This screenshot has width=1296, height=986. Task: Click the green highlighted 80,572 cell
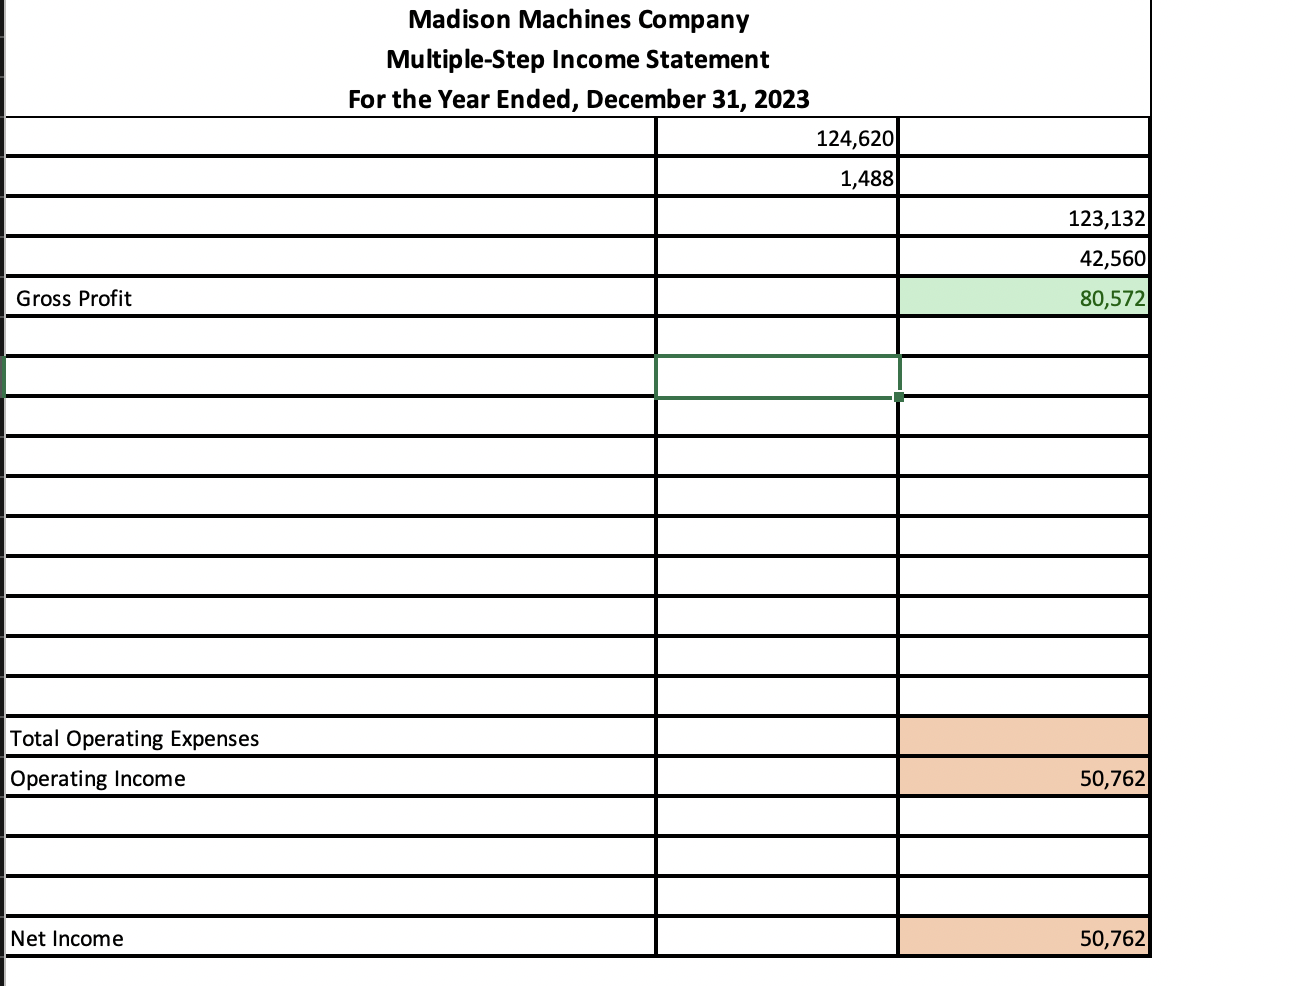(x=1024, y=298)
